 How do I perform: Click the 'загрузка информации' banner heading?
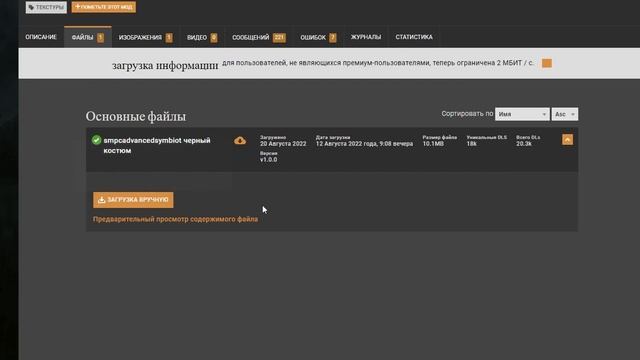click(165, 65)
